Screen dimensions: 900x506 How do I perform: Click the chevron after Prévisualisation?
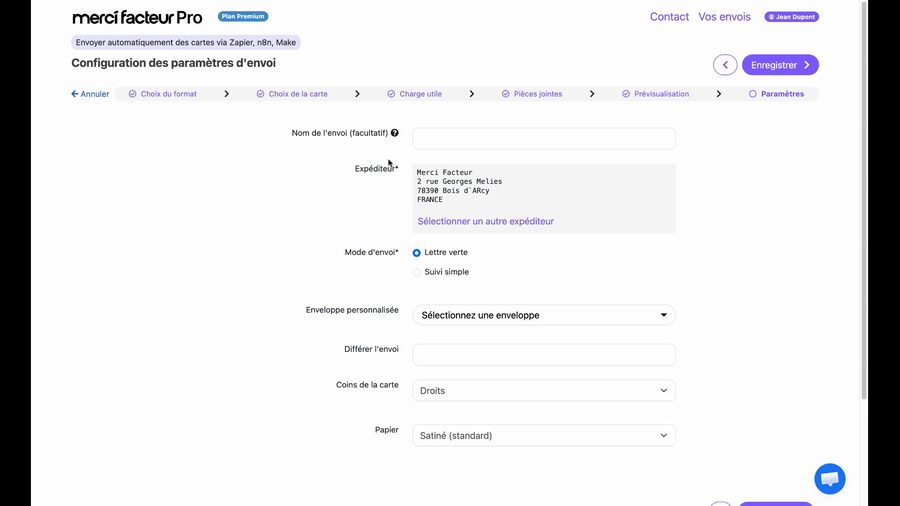pyautogui.click(x=719, y=94)
